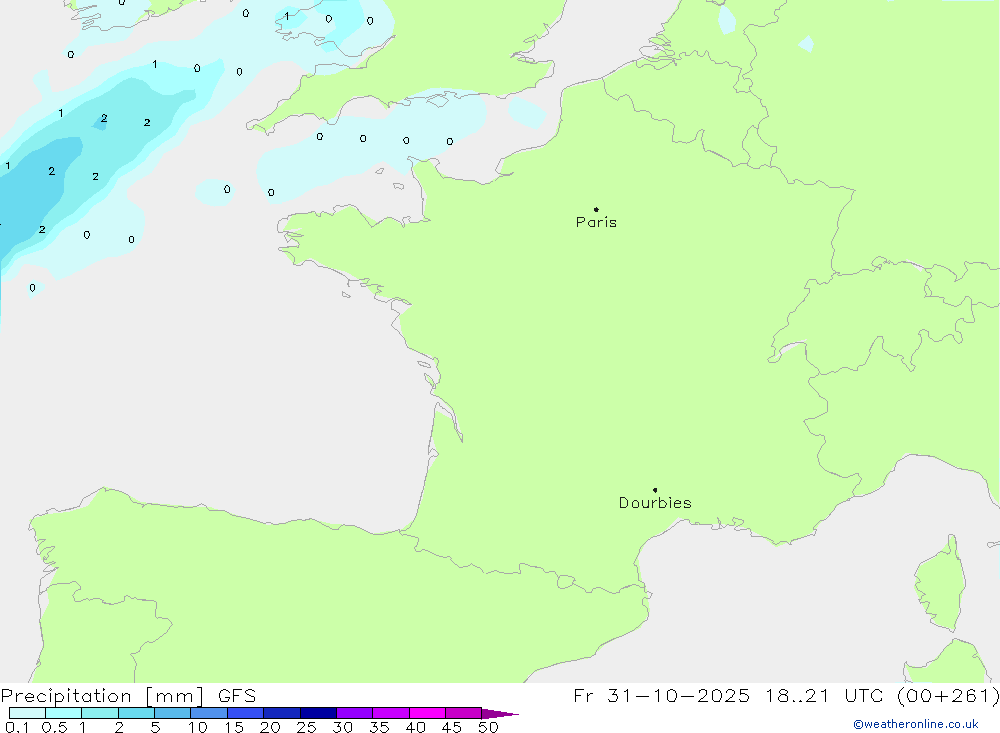
Task: Click the purple arrow tip above 50 mm
Action: 500,713
